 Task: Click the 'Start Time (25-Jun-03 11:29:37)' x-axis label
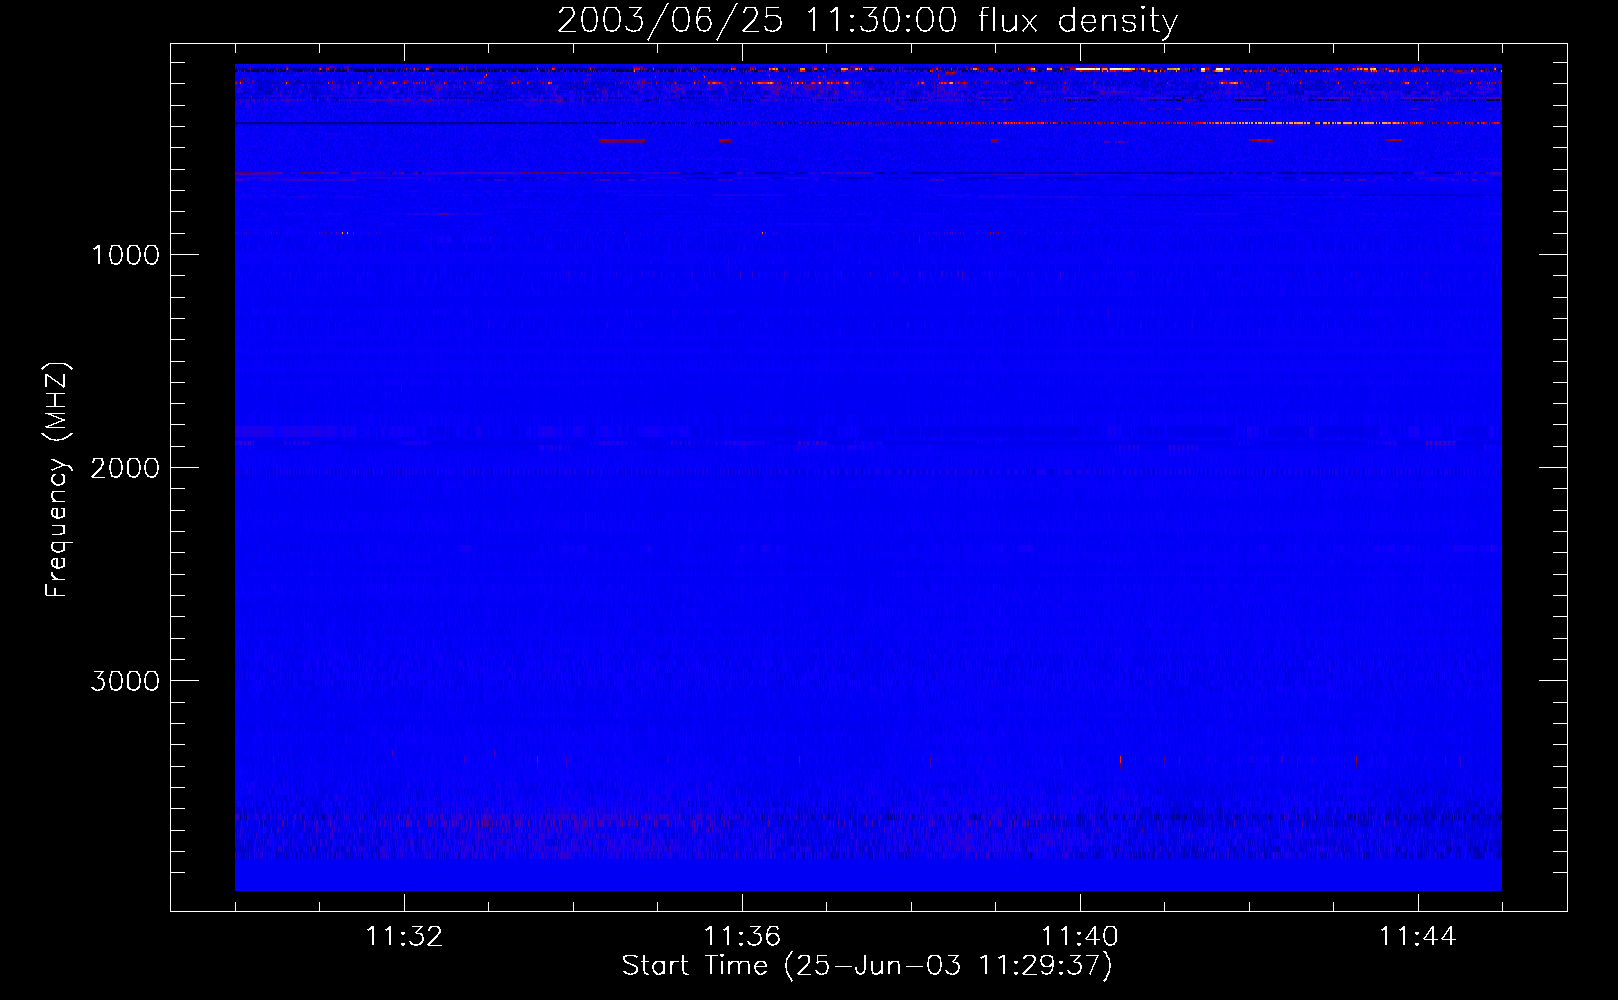click(867, 966)
